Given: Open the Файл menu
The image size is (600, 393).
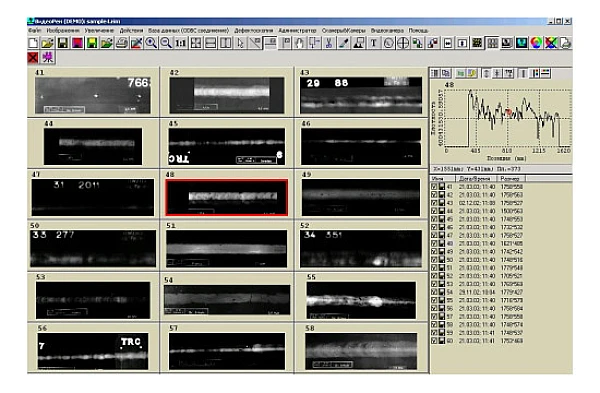Looking at the screenshot, I should 34,30.
